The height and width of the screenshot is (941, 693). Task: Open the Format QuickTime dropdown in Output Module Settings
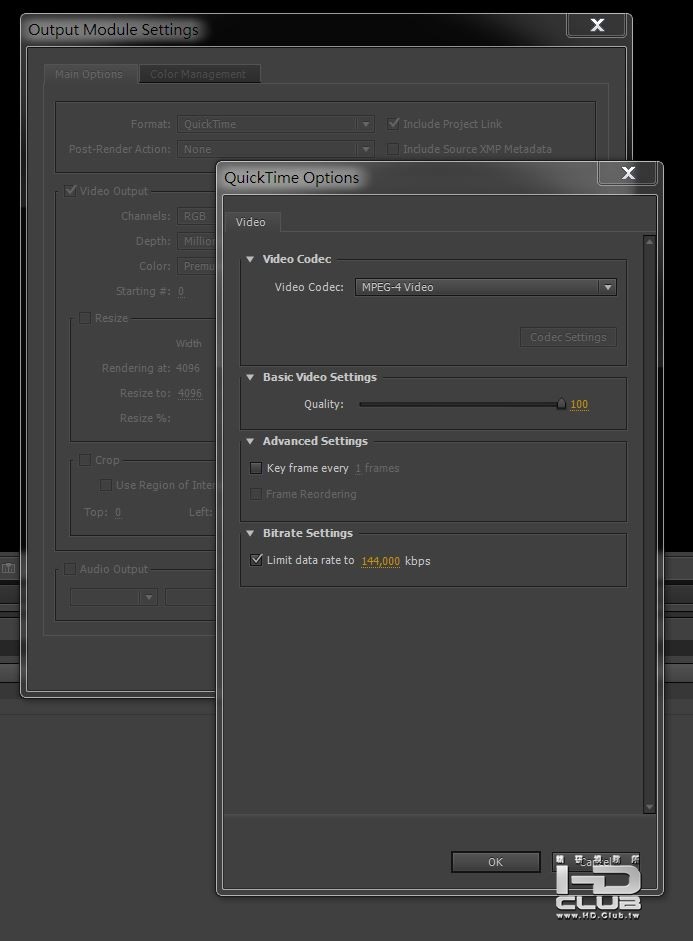[x=275, y=124]
